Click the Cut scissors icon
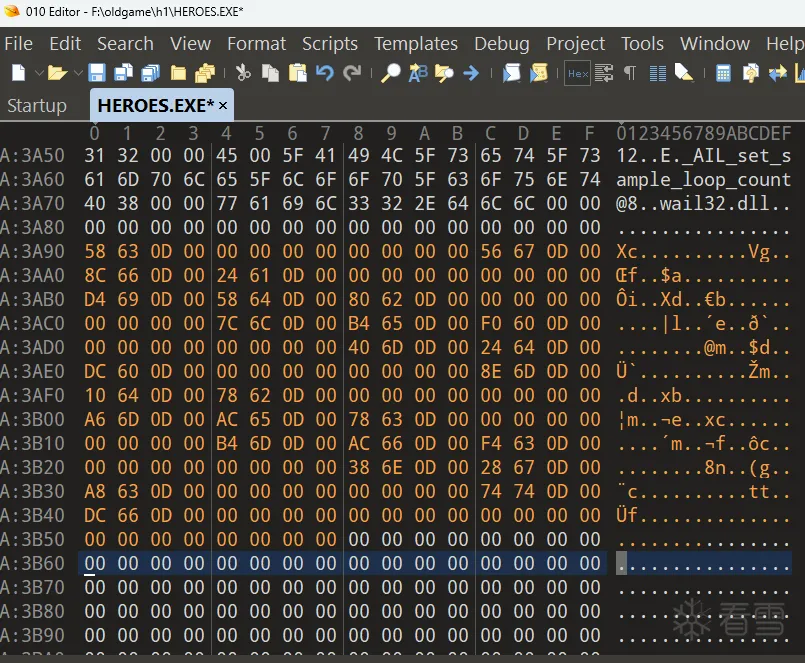805x663 pixels. tap(243, 73)
